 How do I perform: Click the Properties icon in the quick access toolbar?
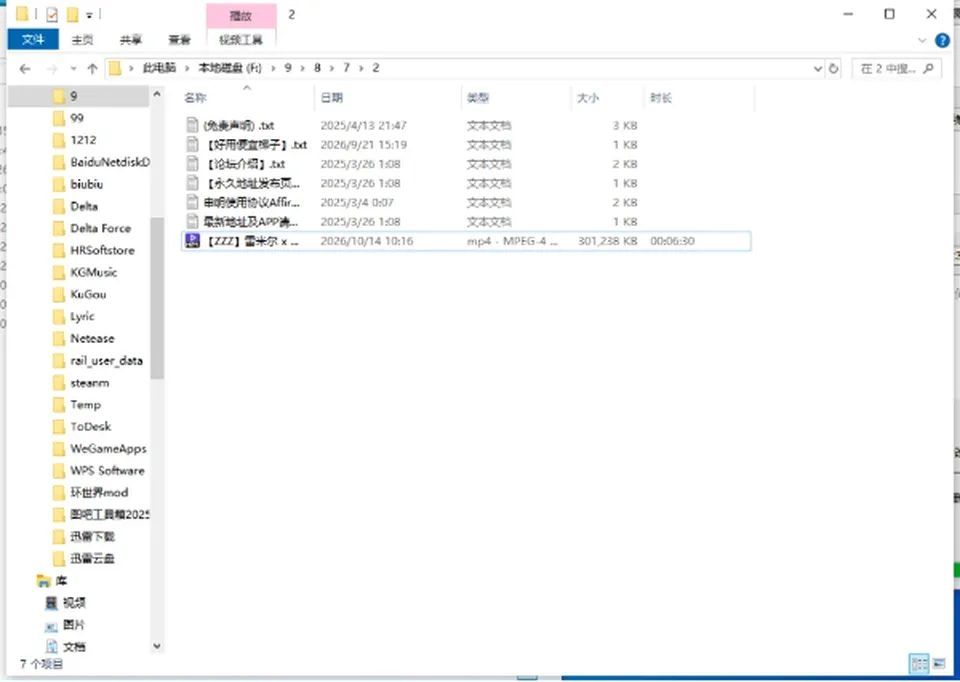tap(52, 14)
